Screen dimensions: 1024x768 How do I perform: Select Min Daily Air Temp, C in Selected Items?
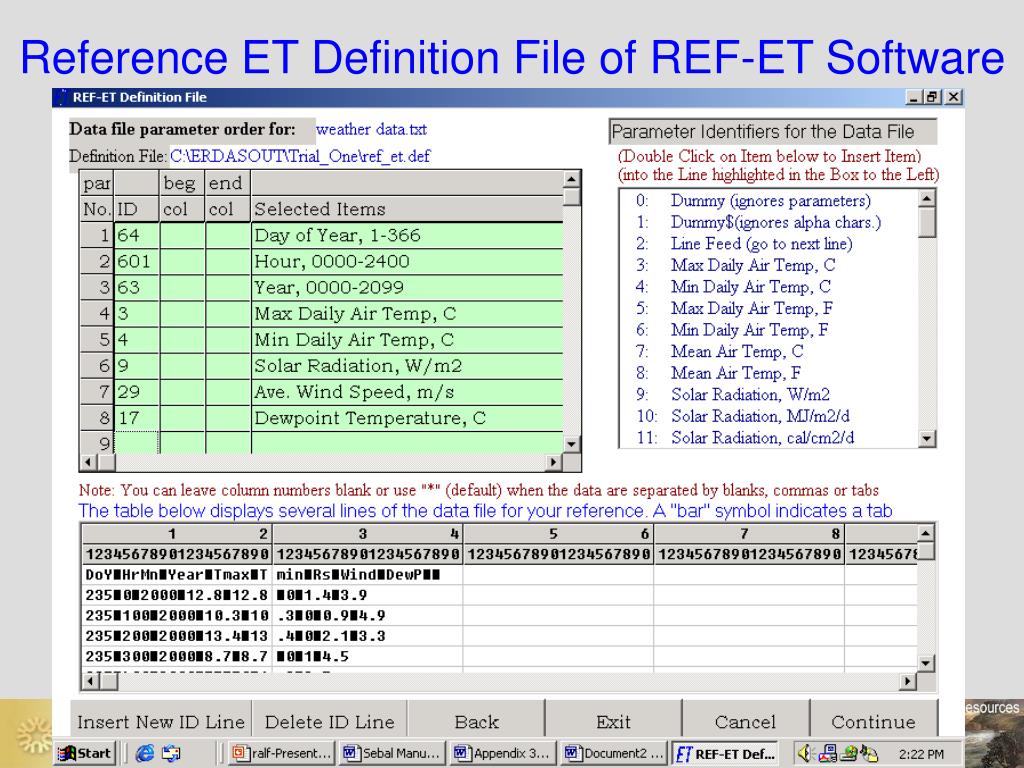[407, 340]
